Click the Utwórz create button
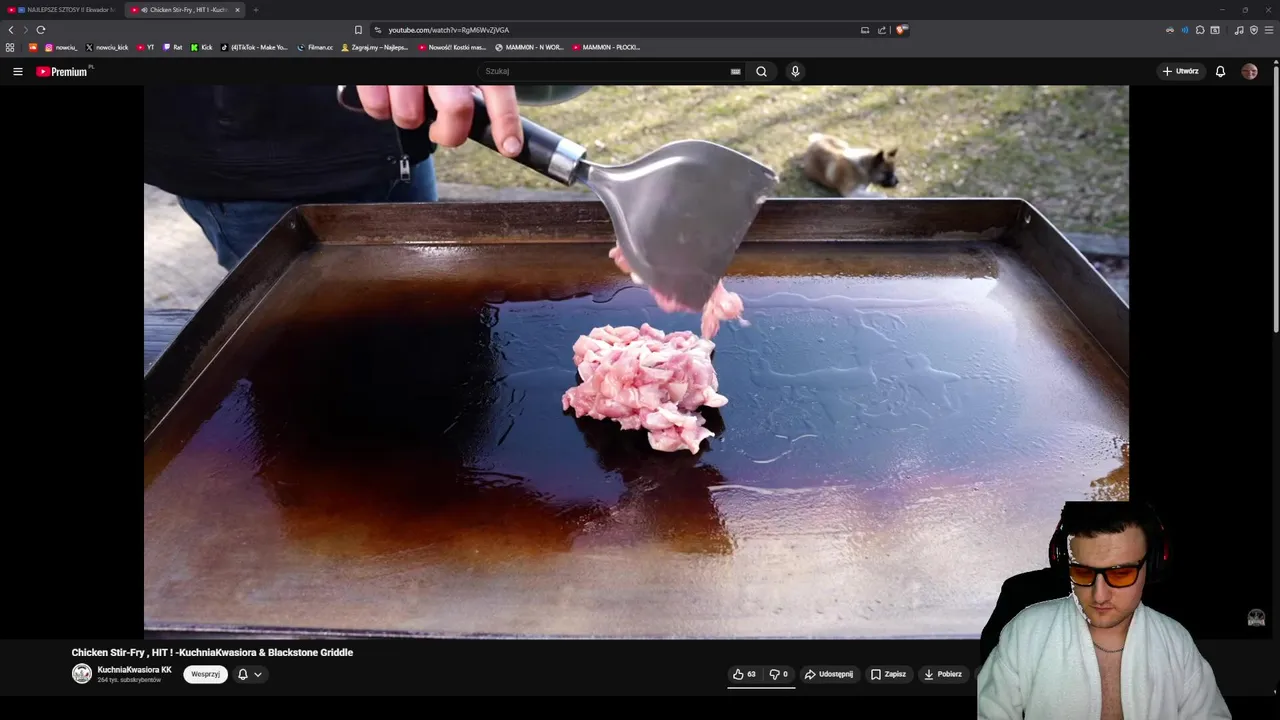This screenshot has width=1280, height=720. (1180, 72)
